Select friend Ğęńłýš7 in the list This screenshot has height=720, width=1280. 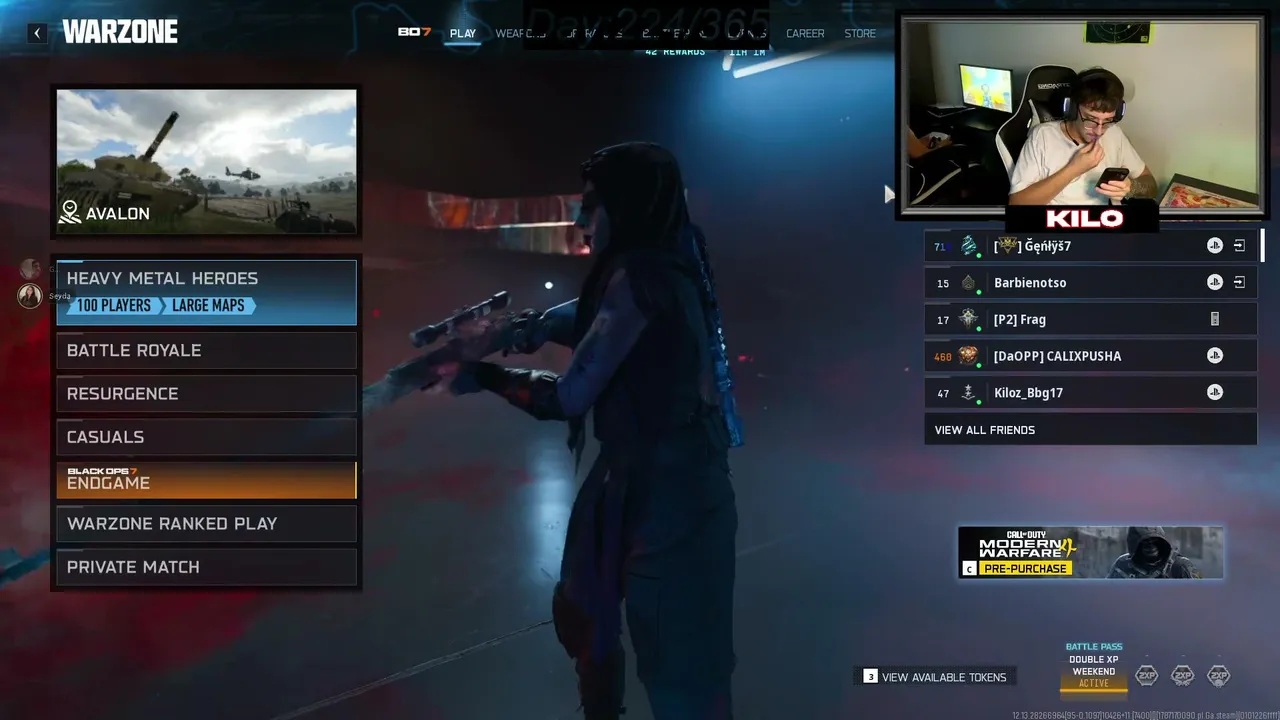coord(1091,246)
